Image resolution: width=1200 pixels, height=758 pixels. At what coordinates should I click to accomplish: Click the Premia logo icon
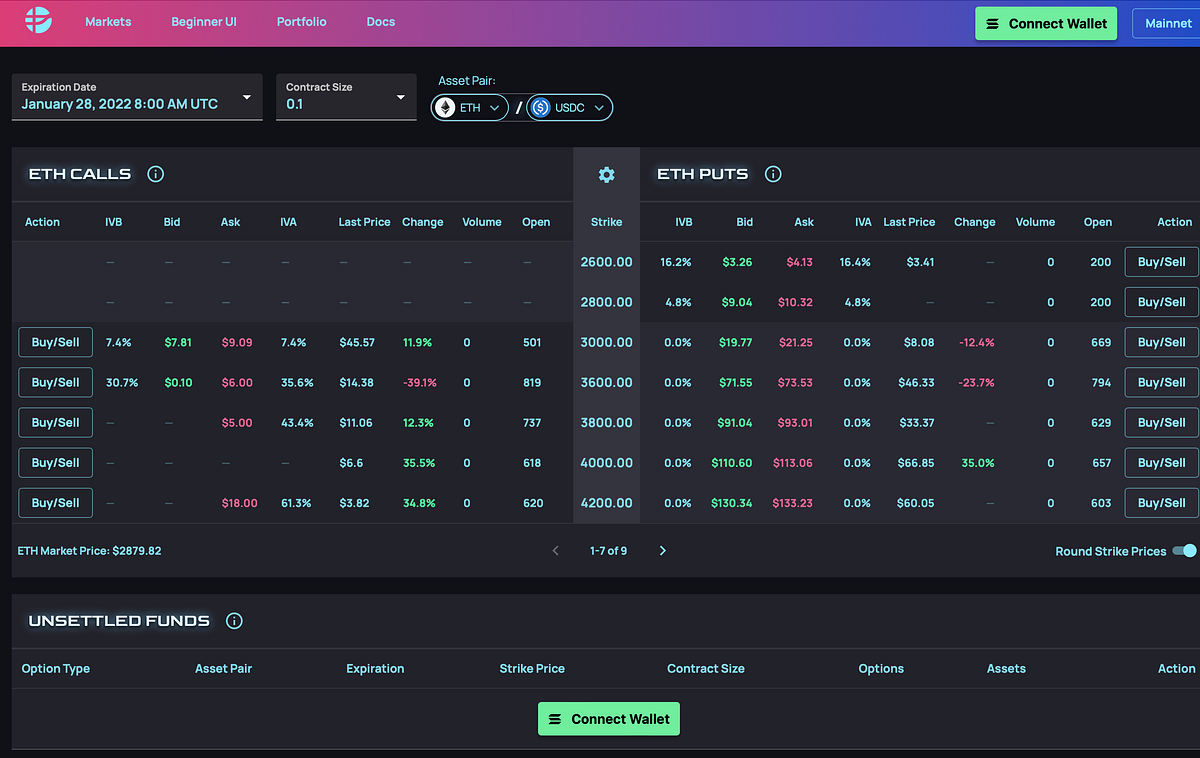tap(38, 21)
